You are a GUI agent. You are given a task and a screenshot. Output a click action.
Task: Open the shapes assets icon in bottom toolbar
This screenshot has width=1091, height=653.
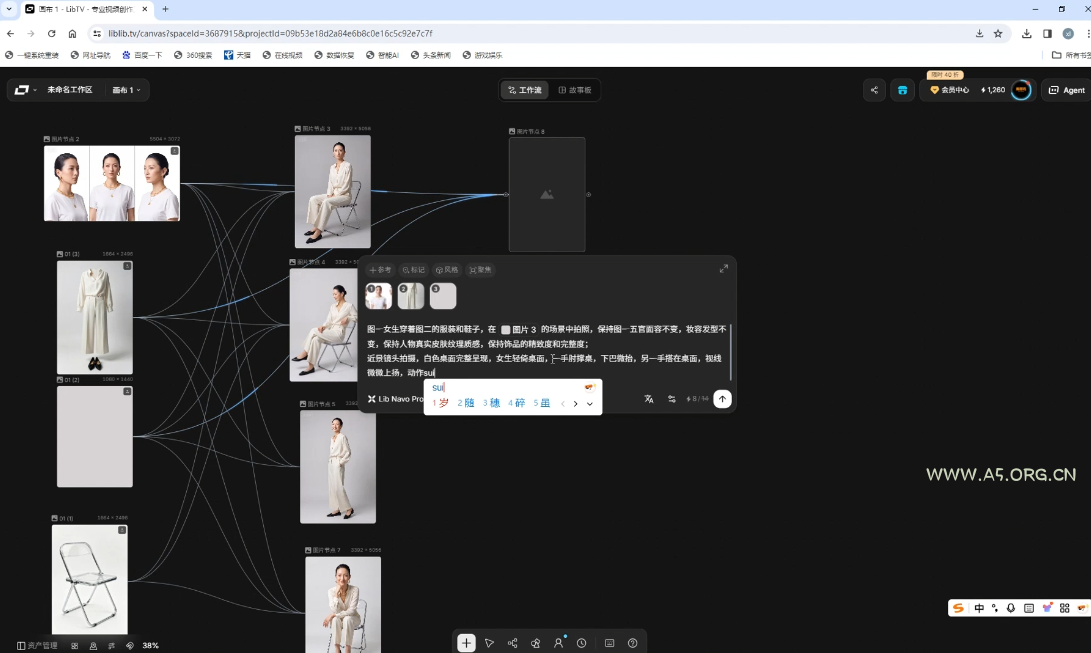pos(535,643)
